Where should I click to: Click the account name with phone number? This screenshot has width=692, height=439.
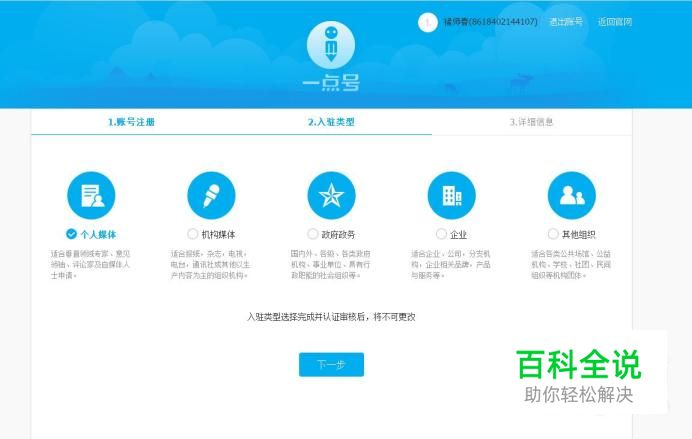(x=490, y=22)
